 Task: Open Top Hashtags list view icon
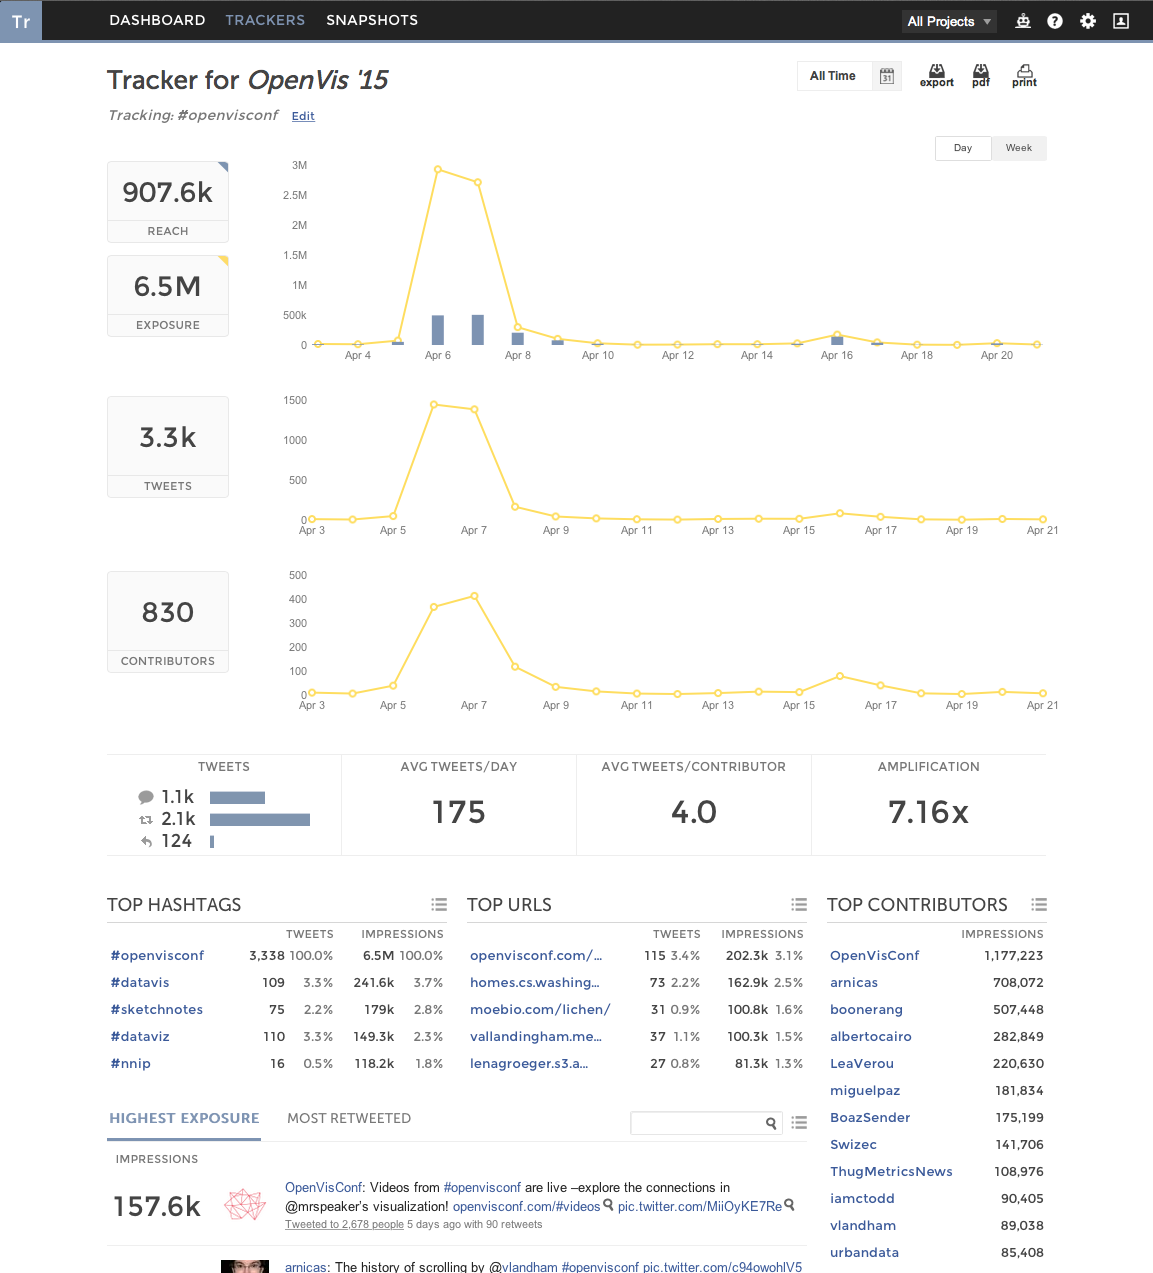pos(439,904)
